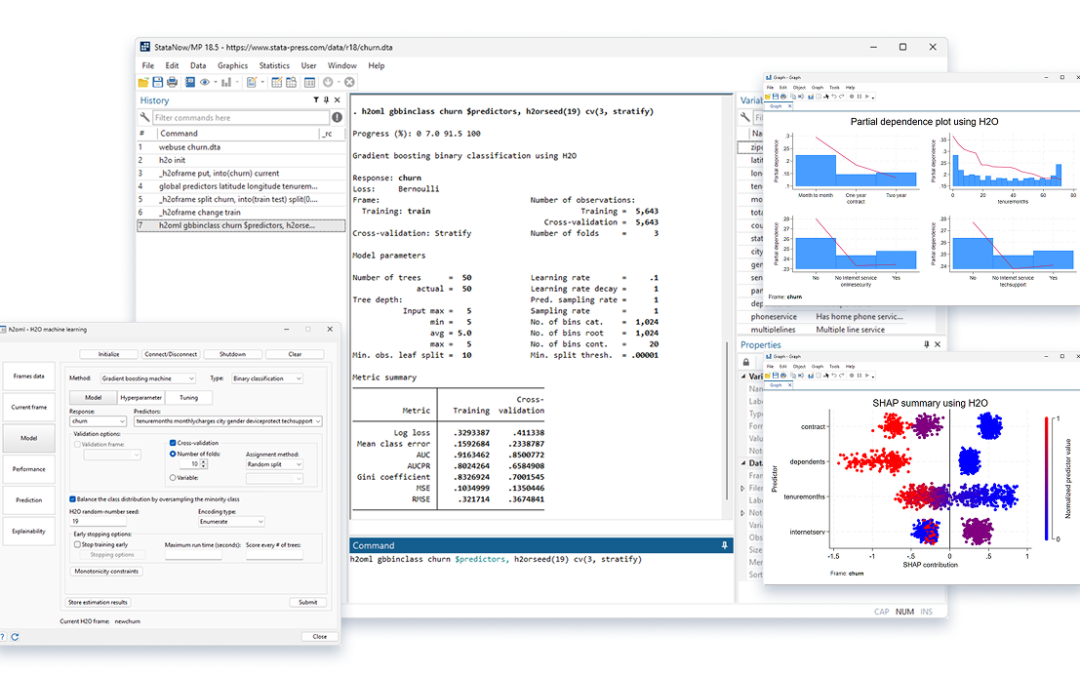Viewport: 1080px width, 675px height.
Task: Click the wrench icon in the Variables panel
Action: [x=745, y=117]
